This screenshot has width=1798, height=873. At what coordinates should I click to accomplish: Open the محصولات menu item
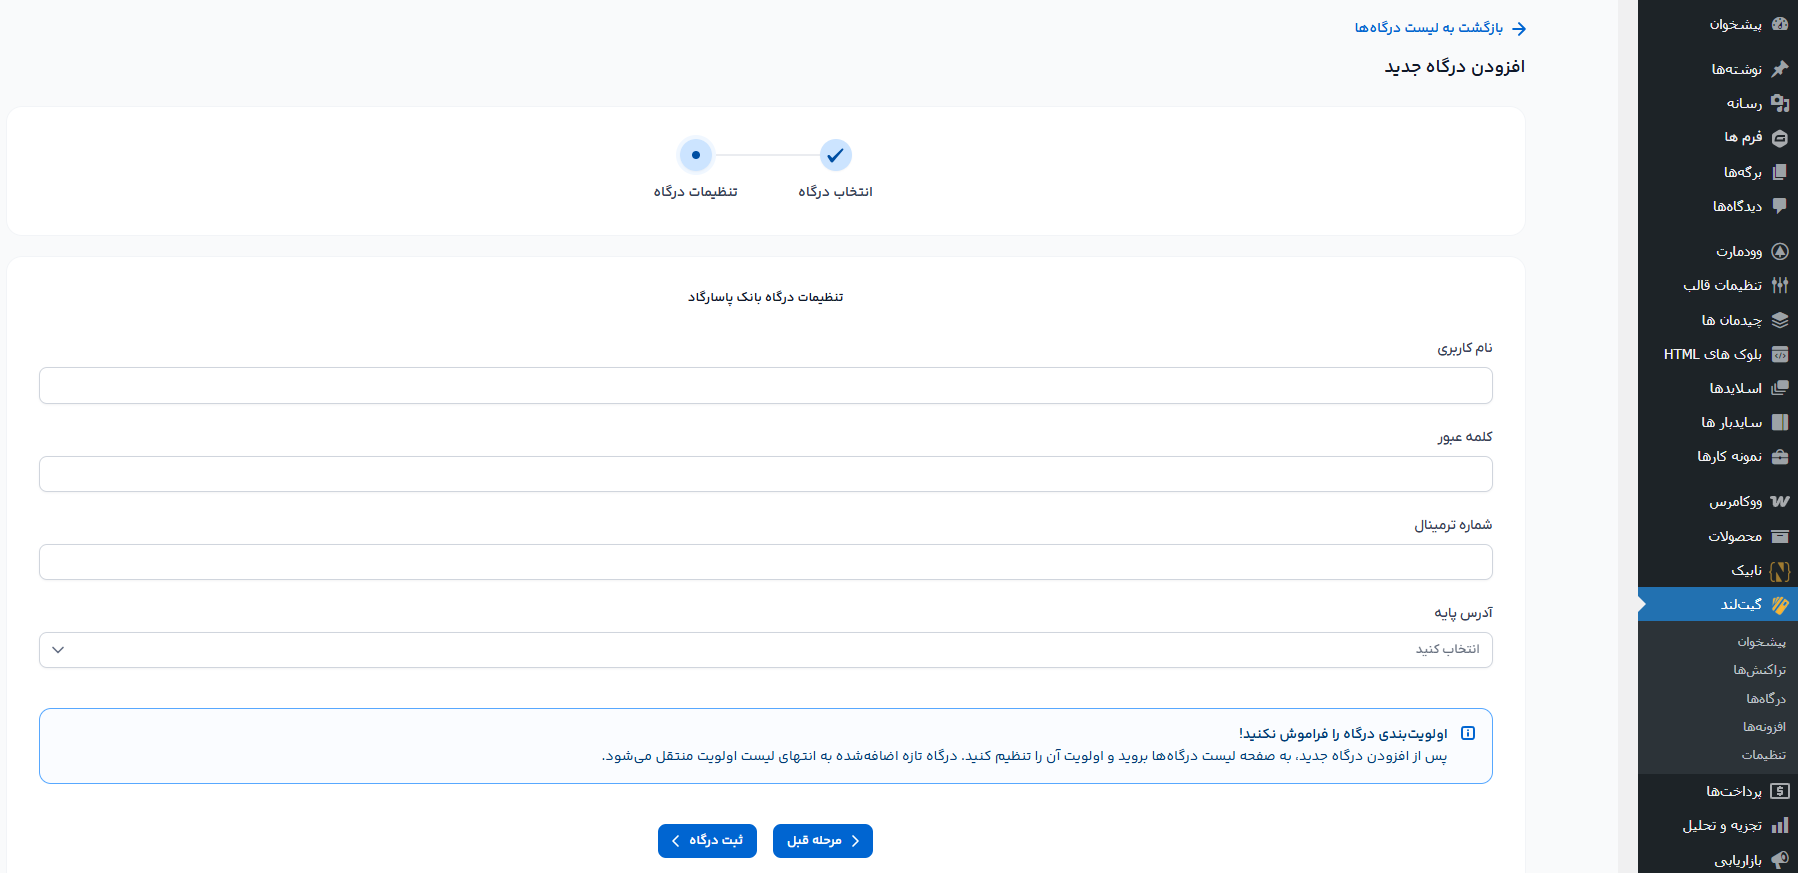click(1718, 536)
